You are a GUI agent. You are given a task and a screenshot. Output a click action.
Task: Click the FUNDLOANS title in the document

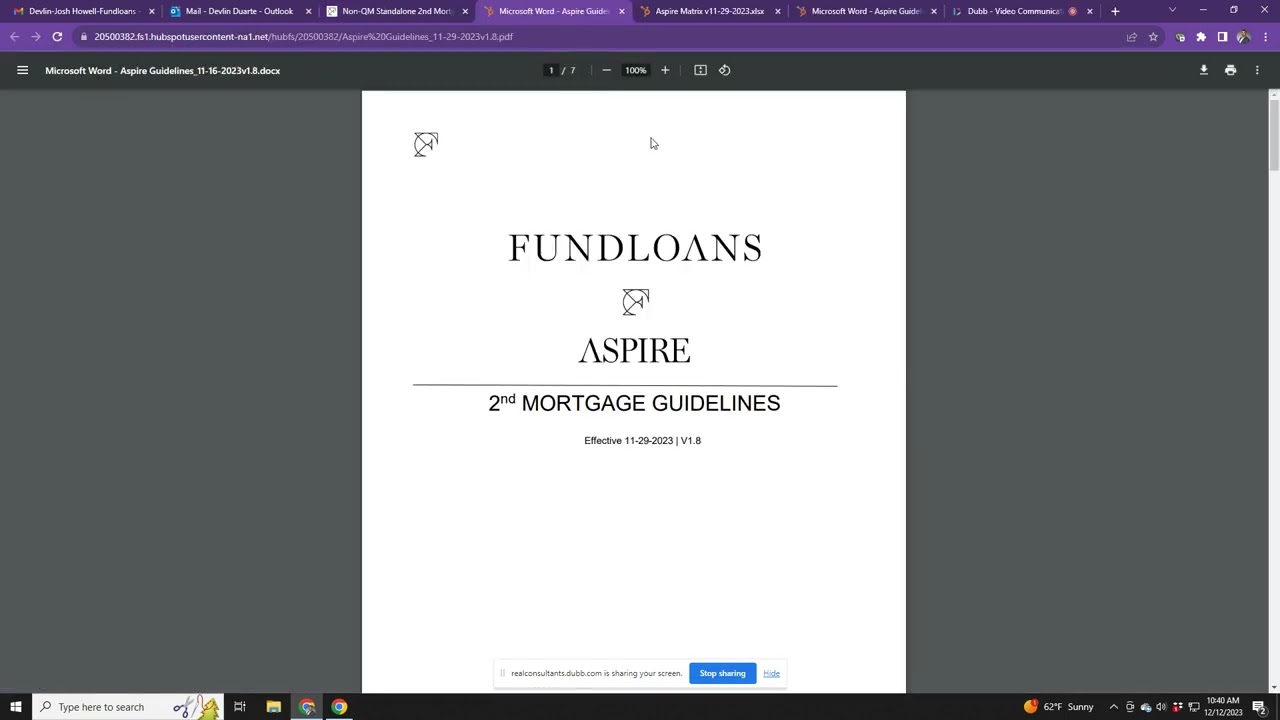[x=635, y=248]
